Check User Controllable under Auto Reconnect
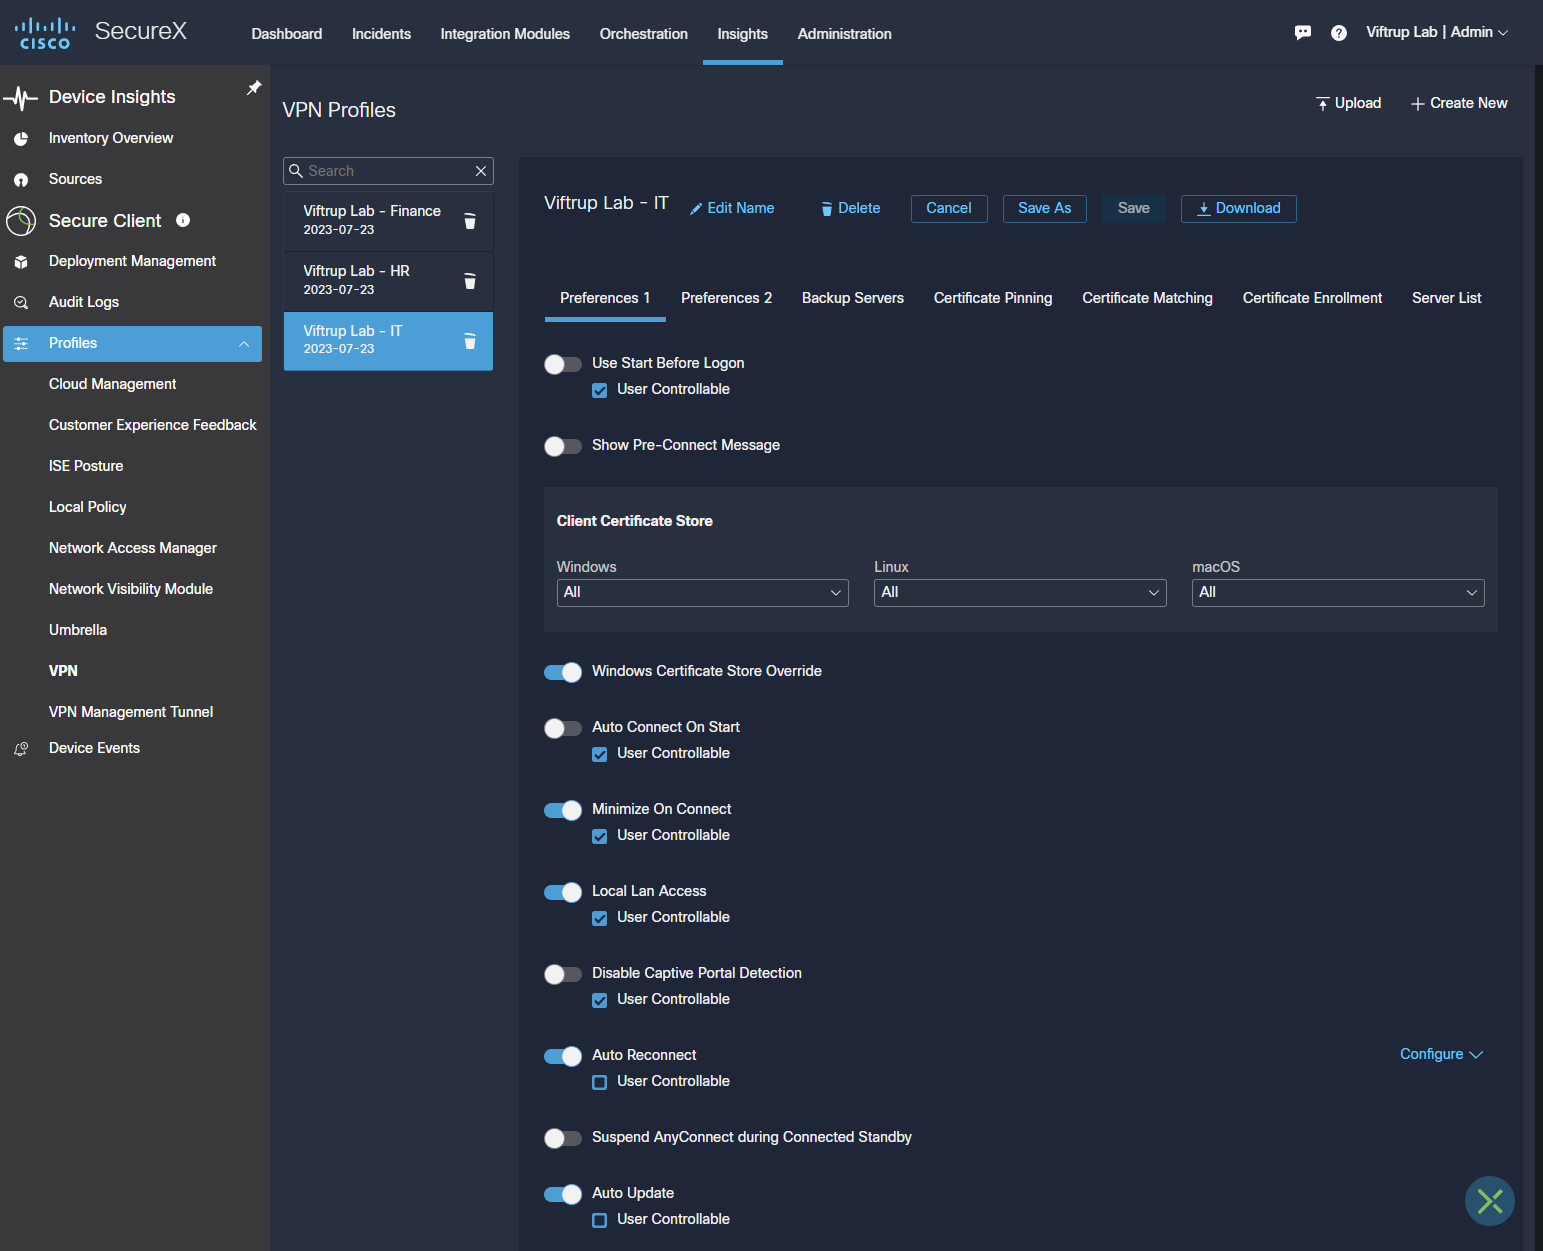 600,1082
